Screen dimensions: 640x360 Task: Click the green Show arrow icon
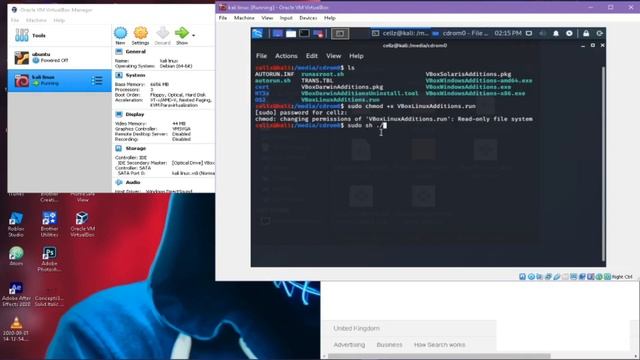tap(182, 33)
